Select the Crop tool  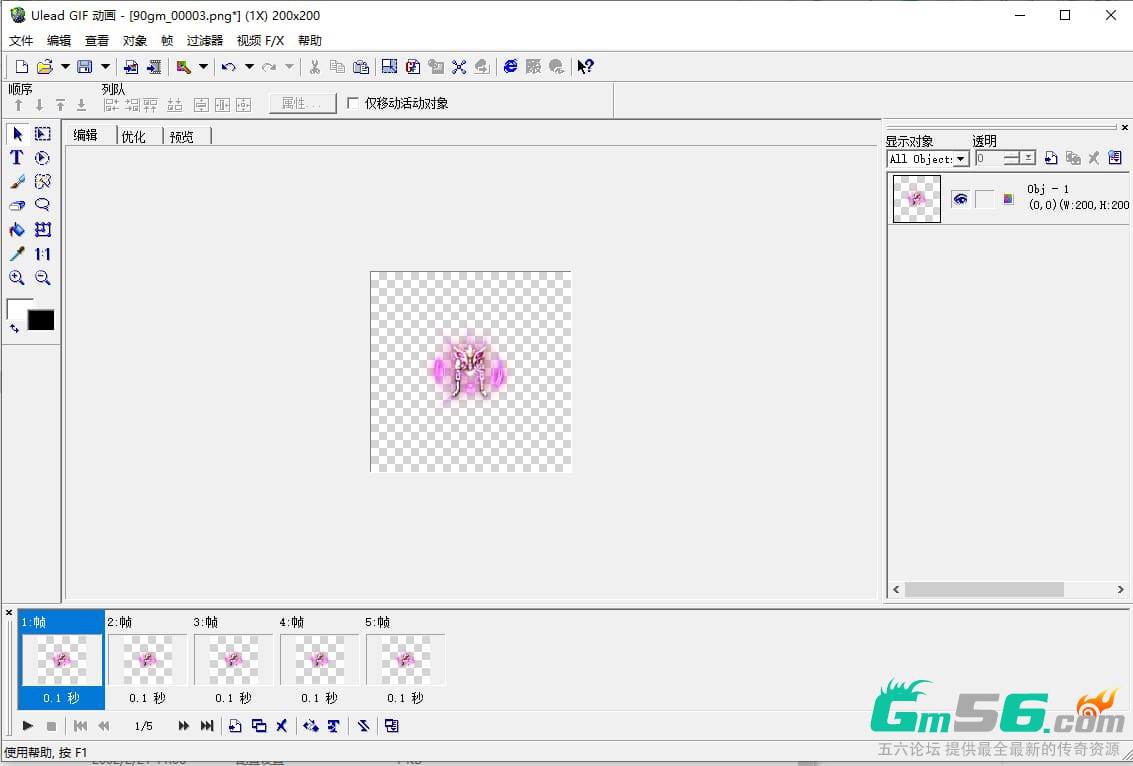click(42, 230)
